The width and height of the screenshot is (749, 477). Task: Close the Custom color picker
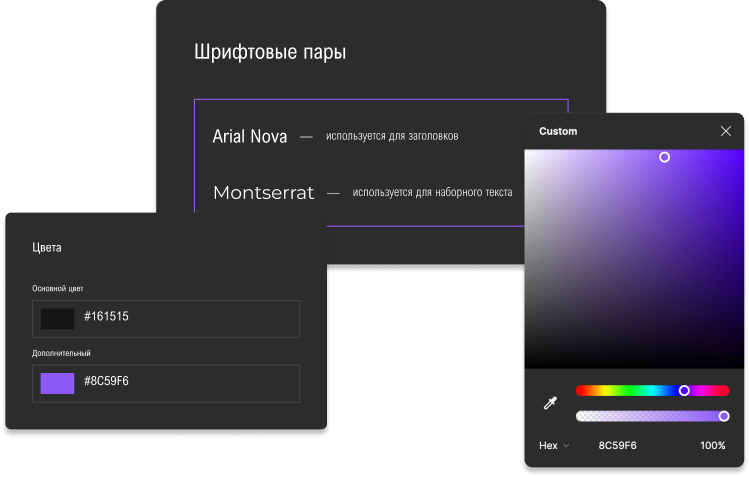726,131
